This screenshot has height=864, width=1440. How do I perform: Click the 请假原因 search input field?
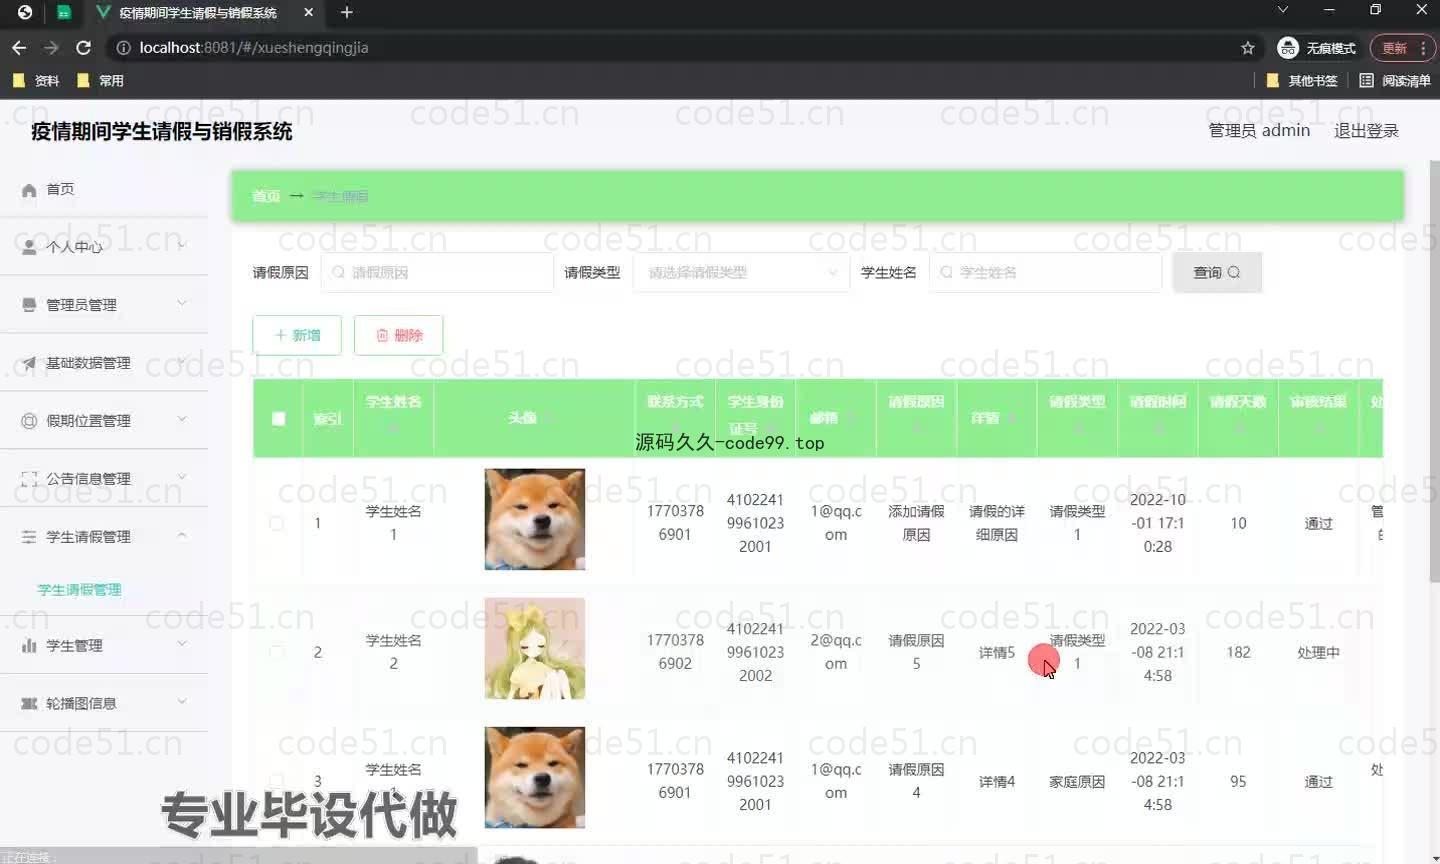(x=437, y=272)
